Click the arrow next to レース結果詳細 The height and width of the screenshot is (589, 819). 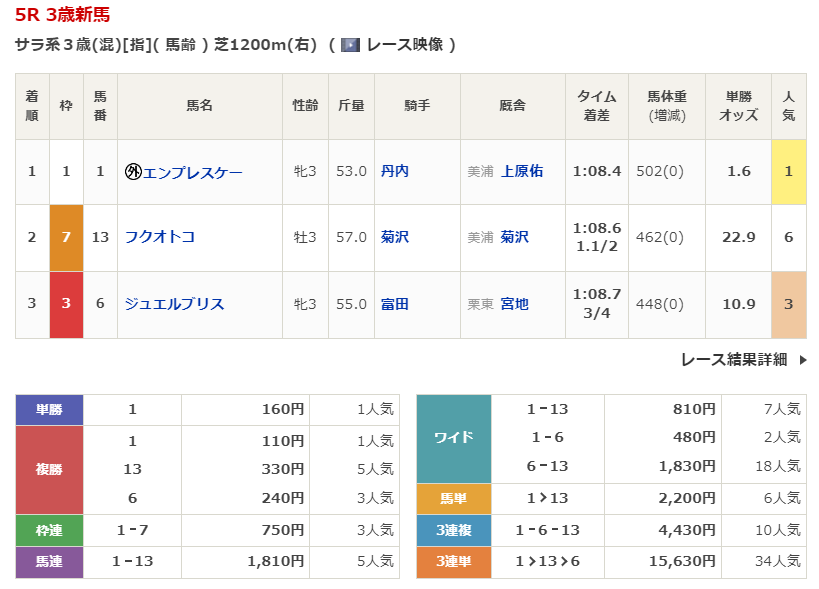tap(802, 360)
